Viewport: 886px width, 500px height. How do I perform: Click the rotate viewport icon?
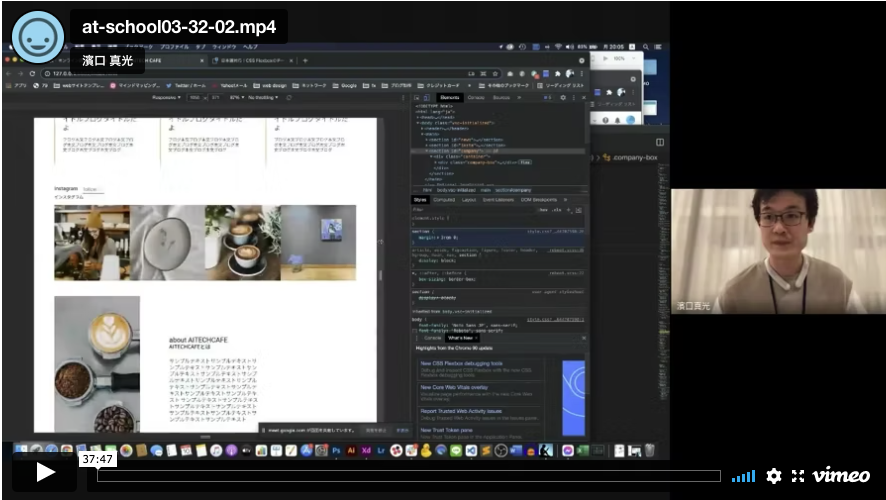[x=289, y=98]
